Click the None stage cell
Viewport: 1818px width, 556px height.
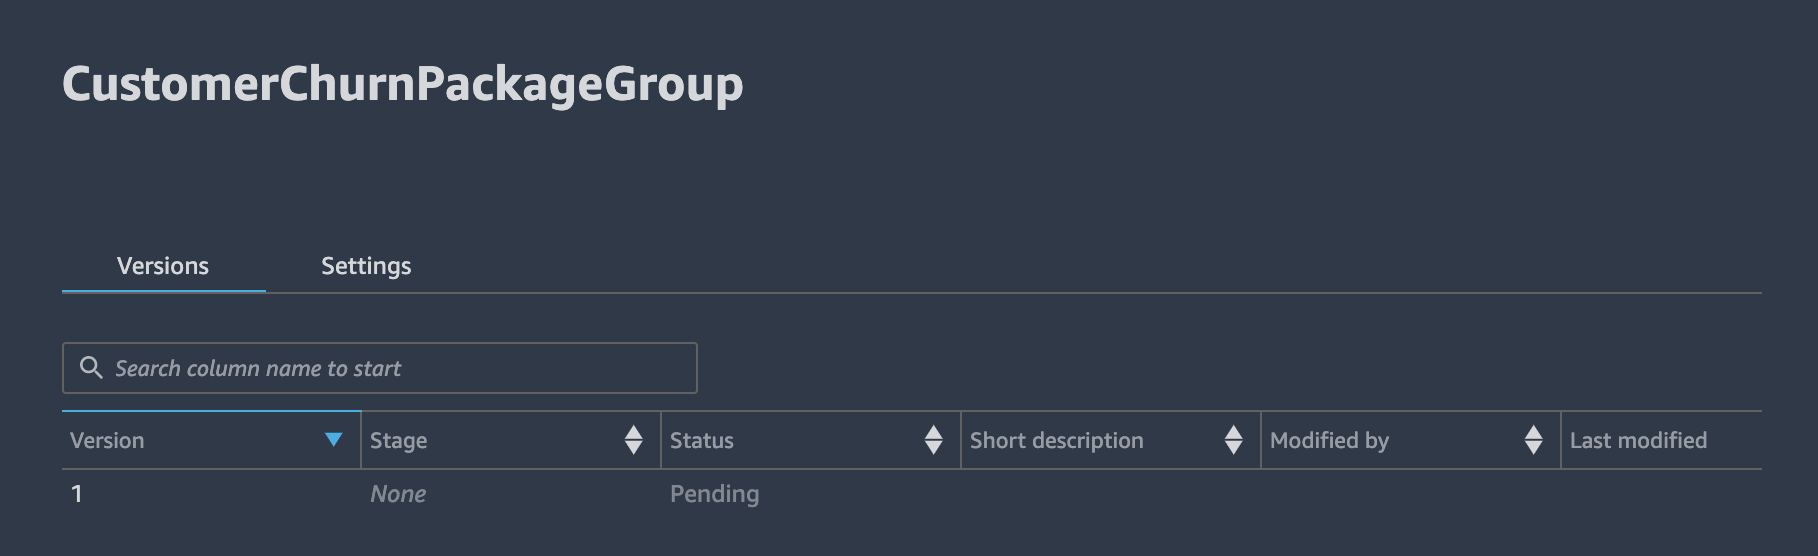pos(398,494)
